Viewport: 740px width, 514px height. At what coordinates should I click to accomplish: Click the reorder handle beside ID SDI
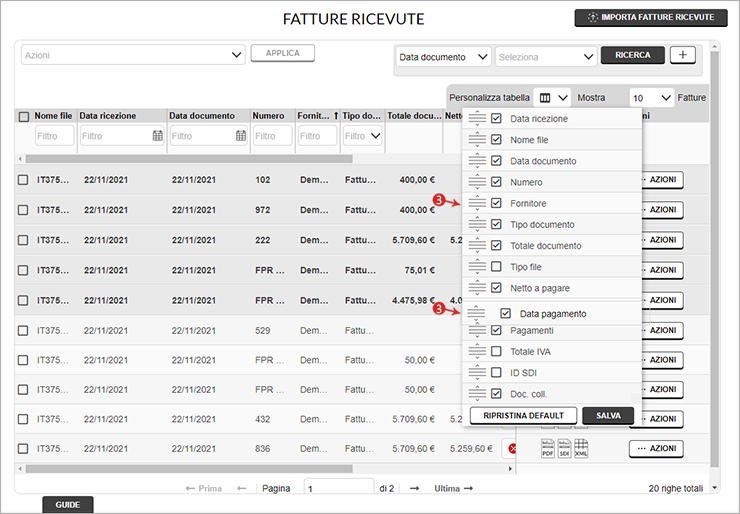pos(477,373)
